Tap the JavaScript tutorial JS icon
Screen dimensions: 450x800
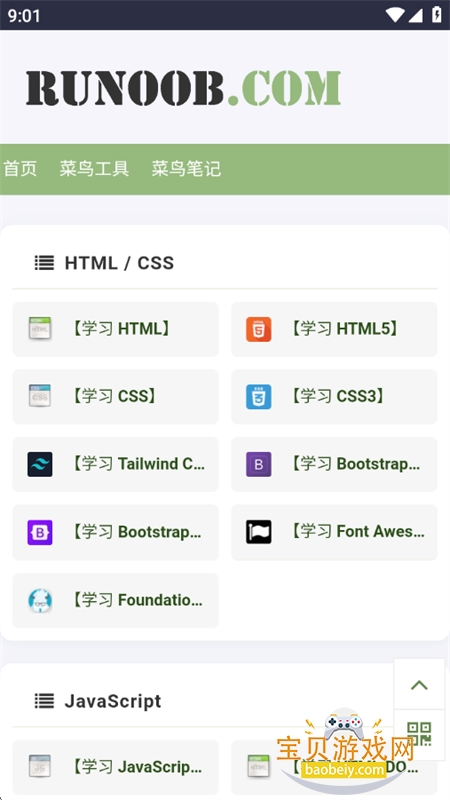point(40,766)
